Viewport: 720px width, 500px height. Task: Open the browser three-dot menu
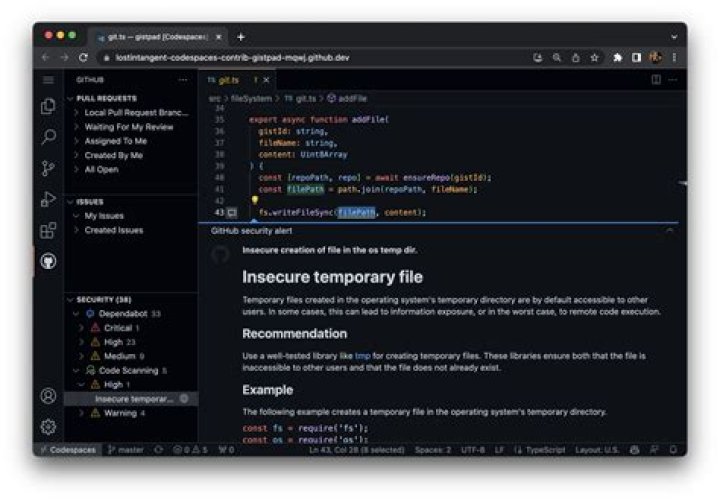(x=674, y=57)
